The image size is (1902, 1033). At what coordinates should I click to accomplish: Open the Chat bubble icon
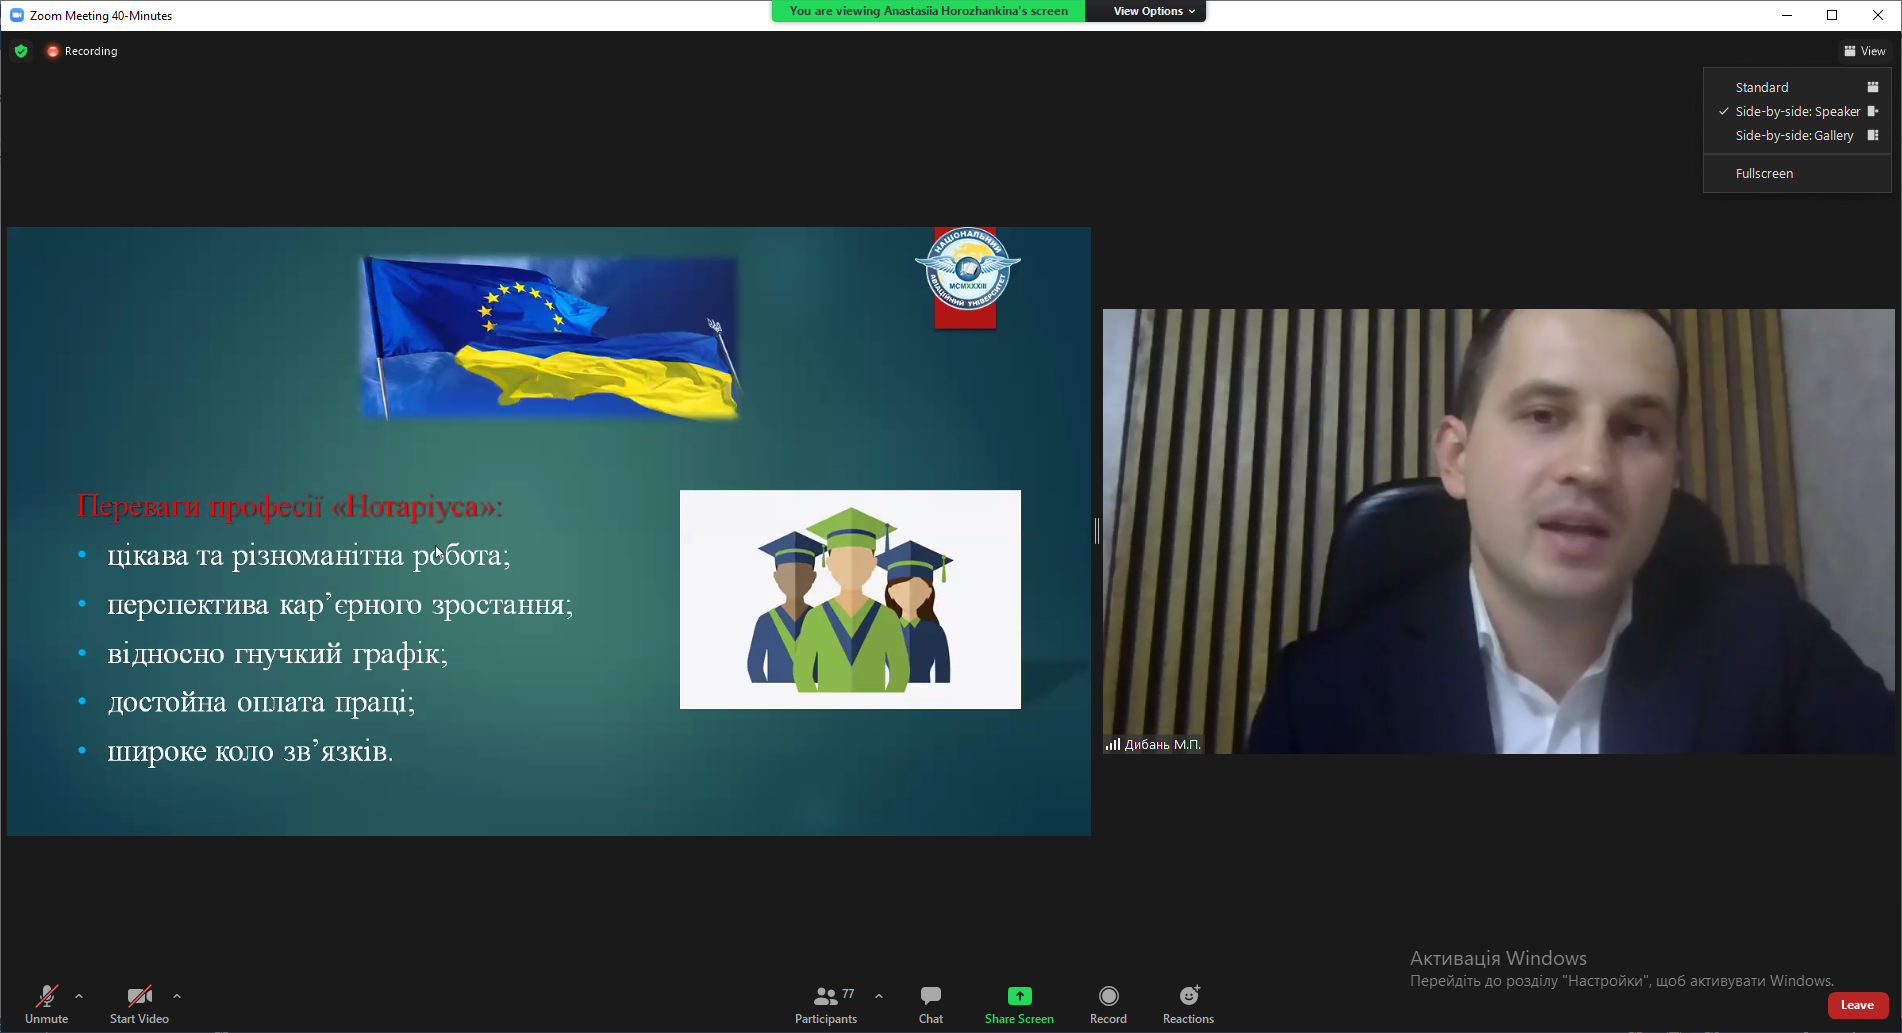coord(930,996)
